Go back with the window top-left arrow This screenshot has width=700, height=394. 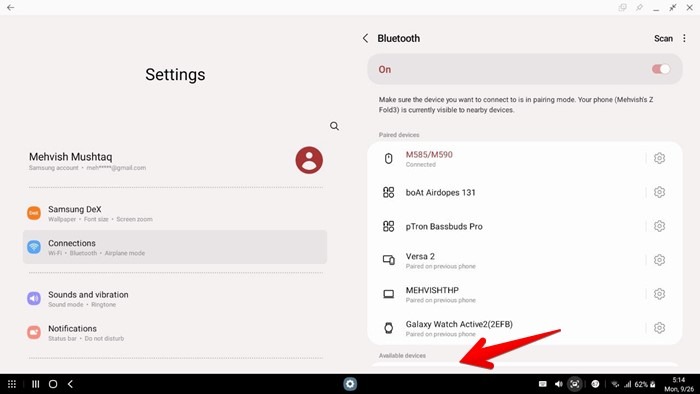[10, 8]
